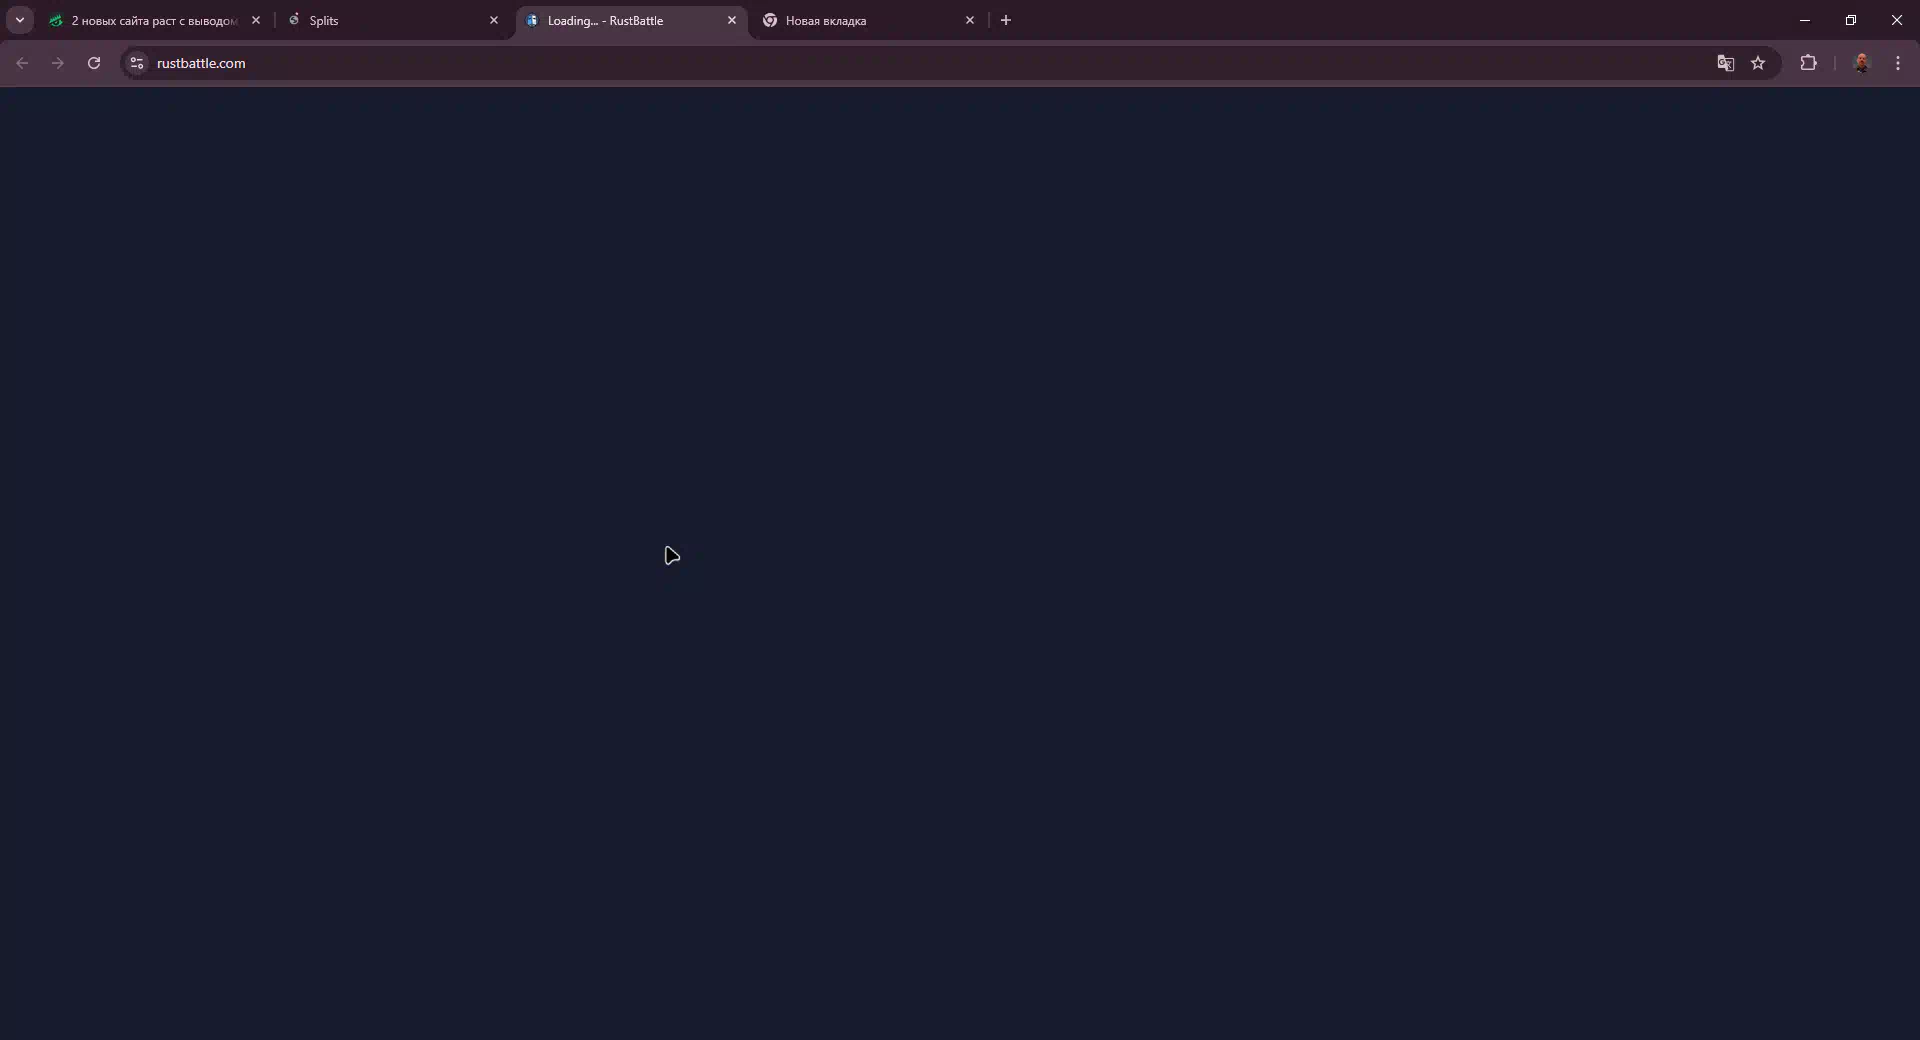Open a new tab with plus button
Viewport: 1920px width, 1040px height.
(x=1006, y=20)
